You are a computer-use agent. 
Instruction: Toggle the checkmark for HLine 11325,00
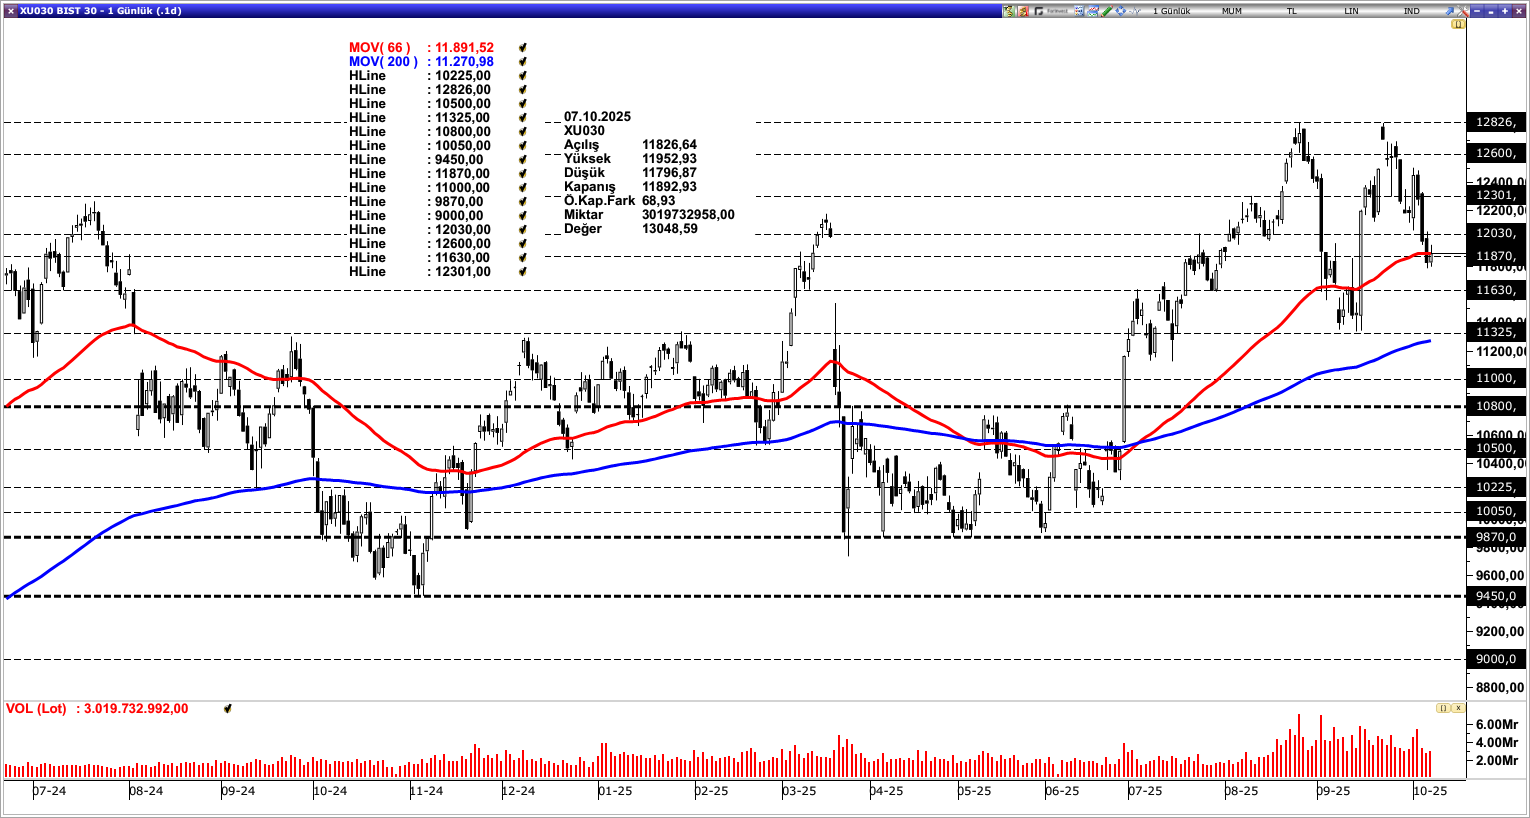tap(523, 118)
